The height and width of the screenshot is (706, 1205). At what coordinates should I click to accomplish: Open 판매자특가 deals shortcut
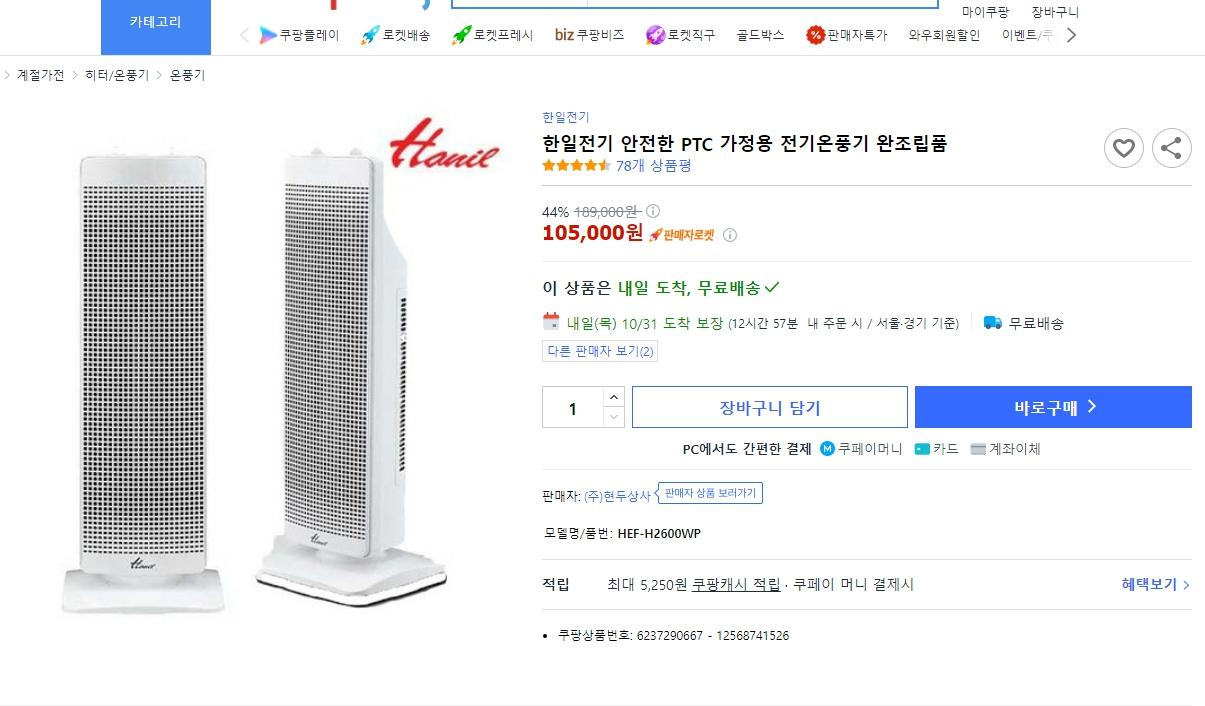pos(846,35)
